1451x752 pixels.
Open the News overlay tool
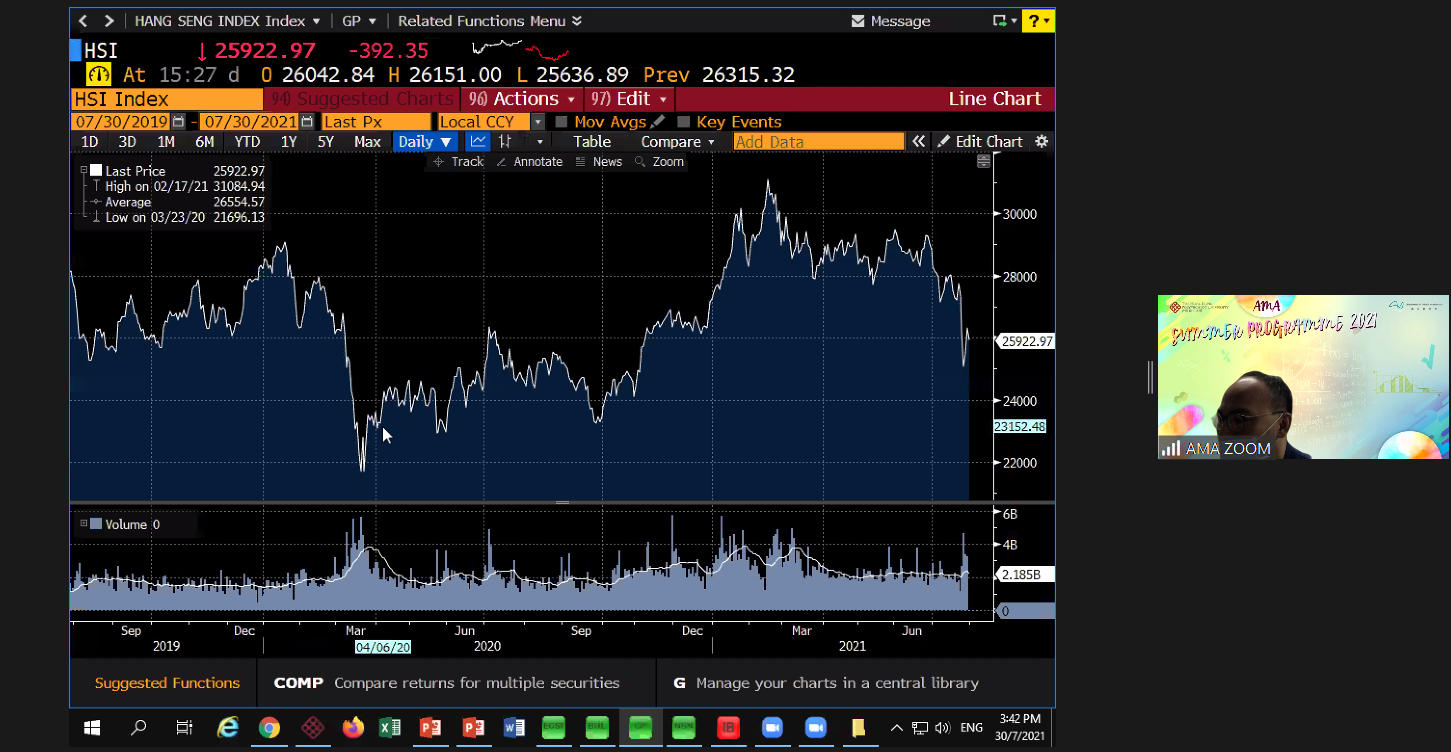tap(599, 162)
